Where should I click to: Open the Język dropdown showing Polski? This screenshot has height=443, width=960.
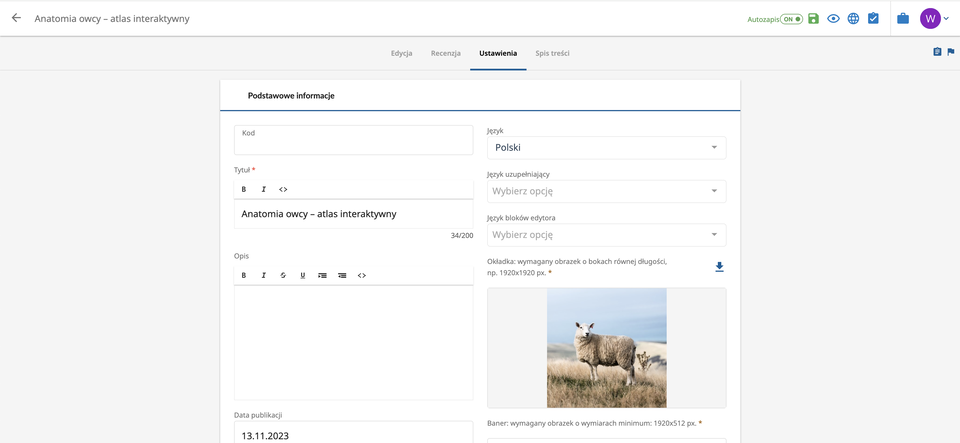click(606, 148)
